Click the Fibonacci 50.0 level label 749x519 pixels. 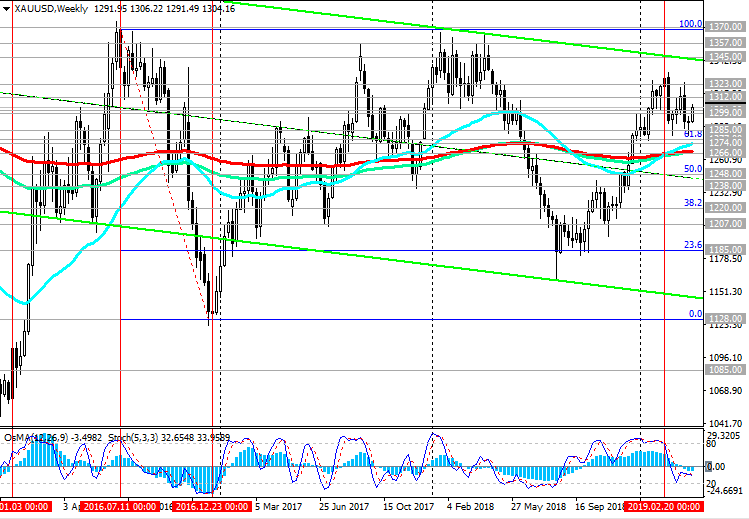click(x=693, y=169)
